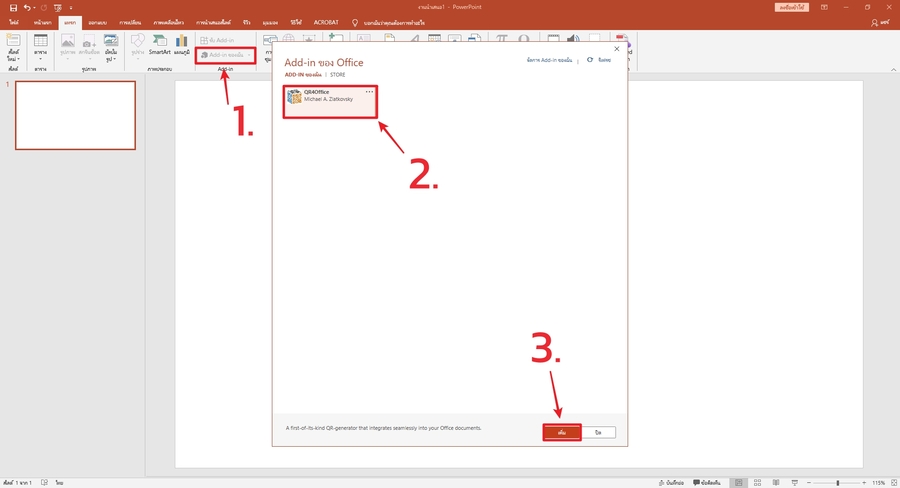
Task: Click the Tell Me lightbulb search box
Action: click(x=389, y=23)
